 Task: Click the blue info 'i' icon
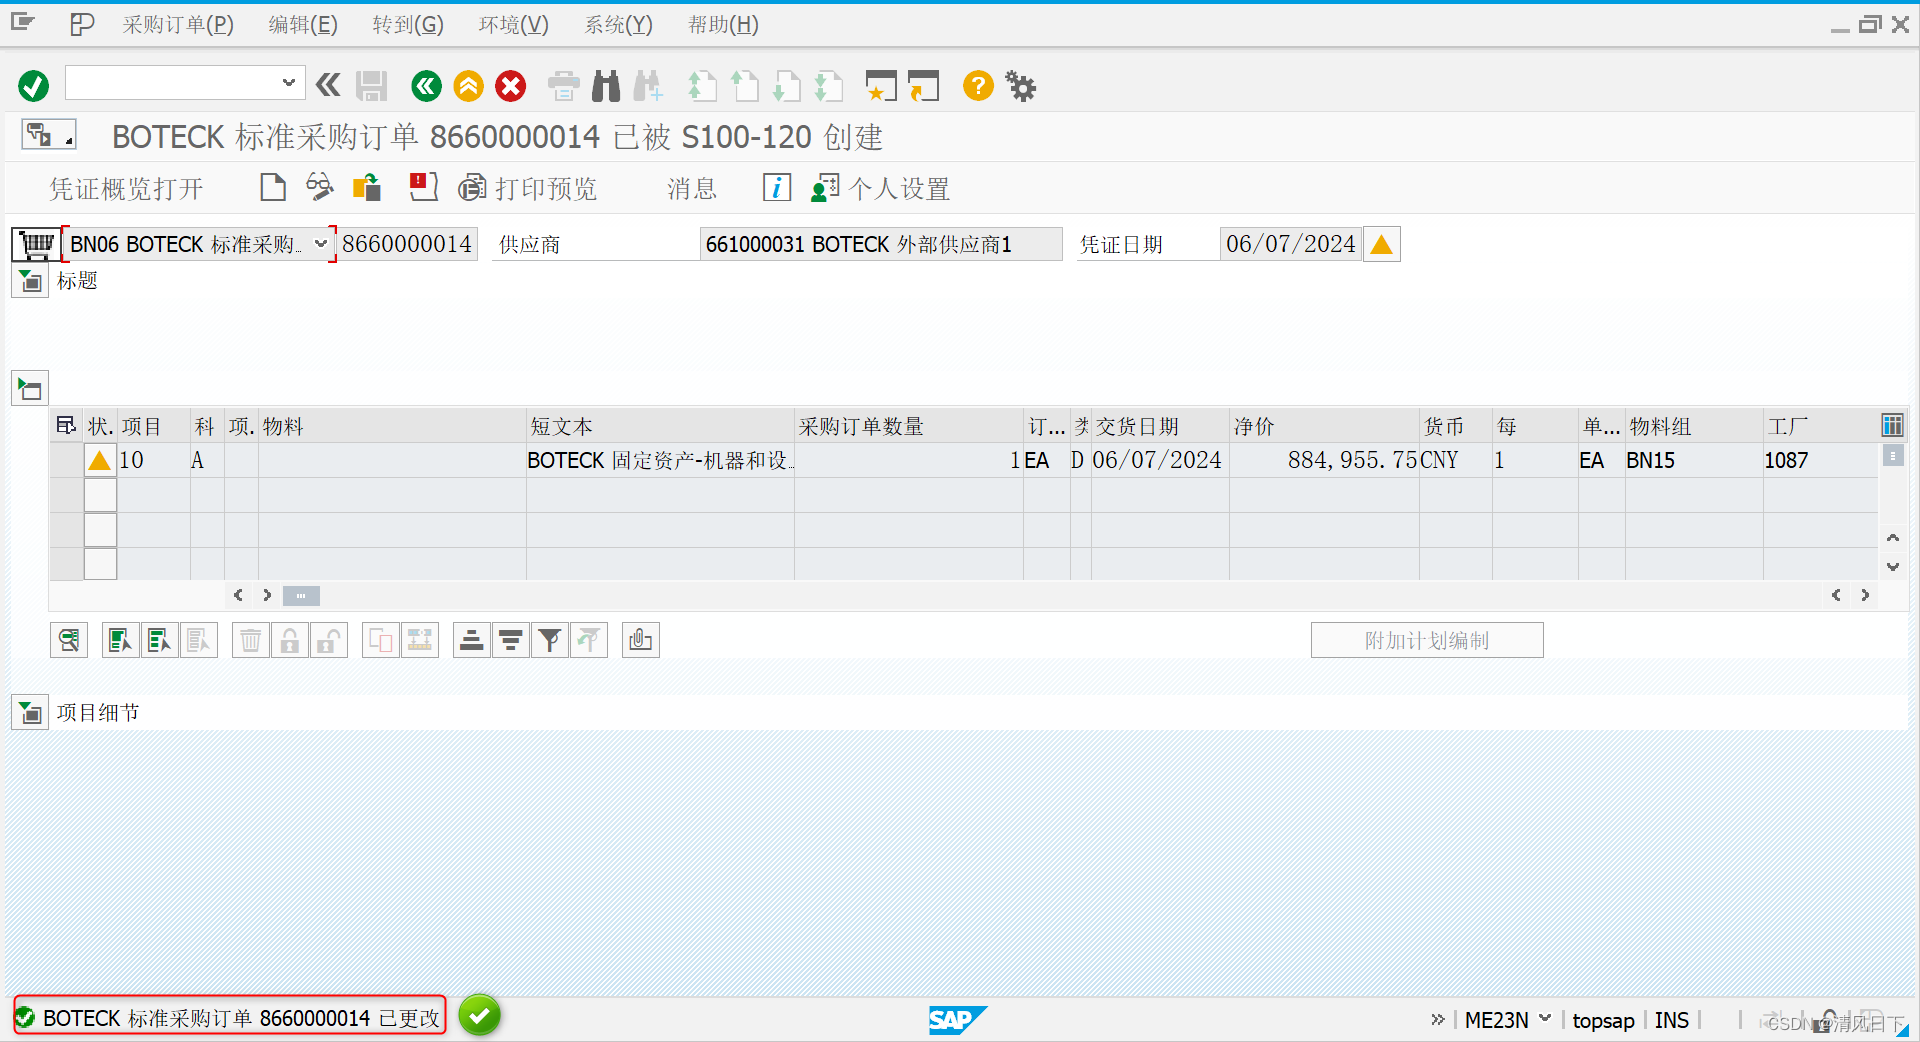point(777,187)
